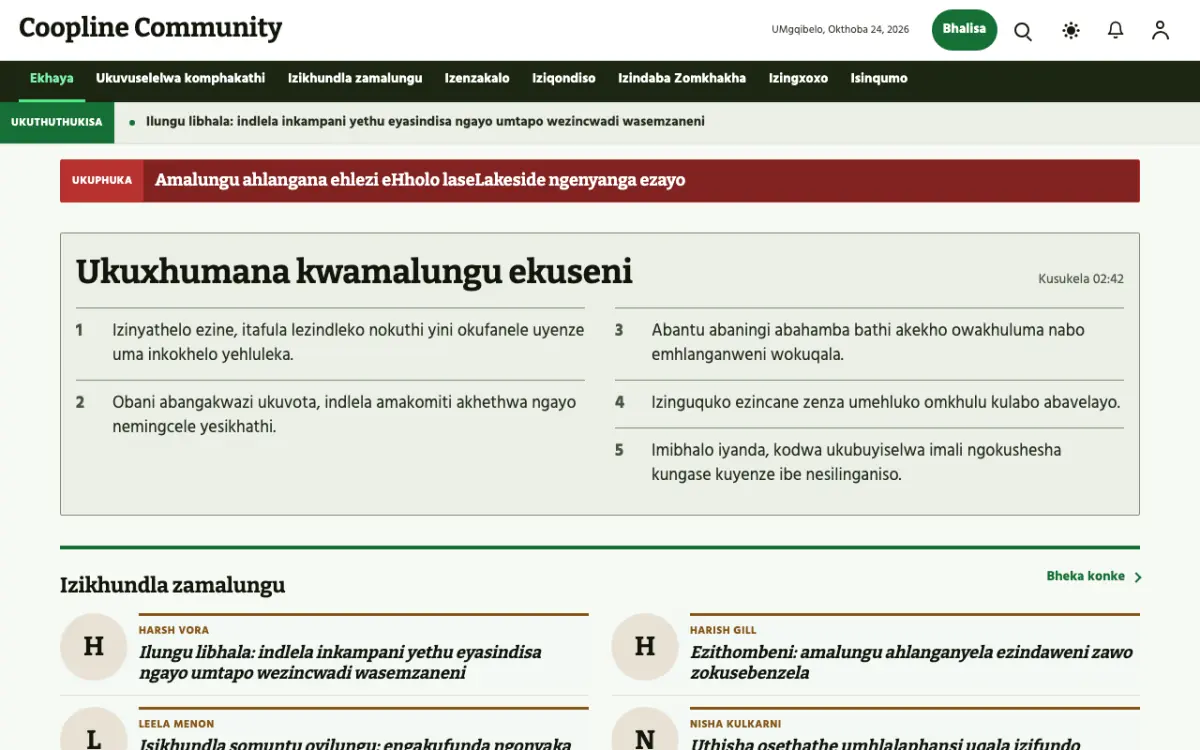Viewport: 1200px width, 750px height.
Task: Open Izindaba Zomkhakha nav item
Action: coord(682,78)
